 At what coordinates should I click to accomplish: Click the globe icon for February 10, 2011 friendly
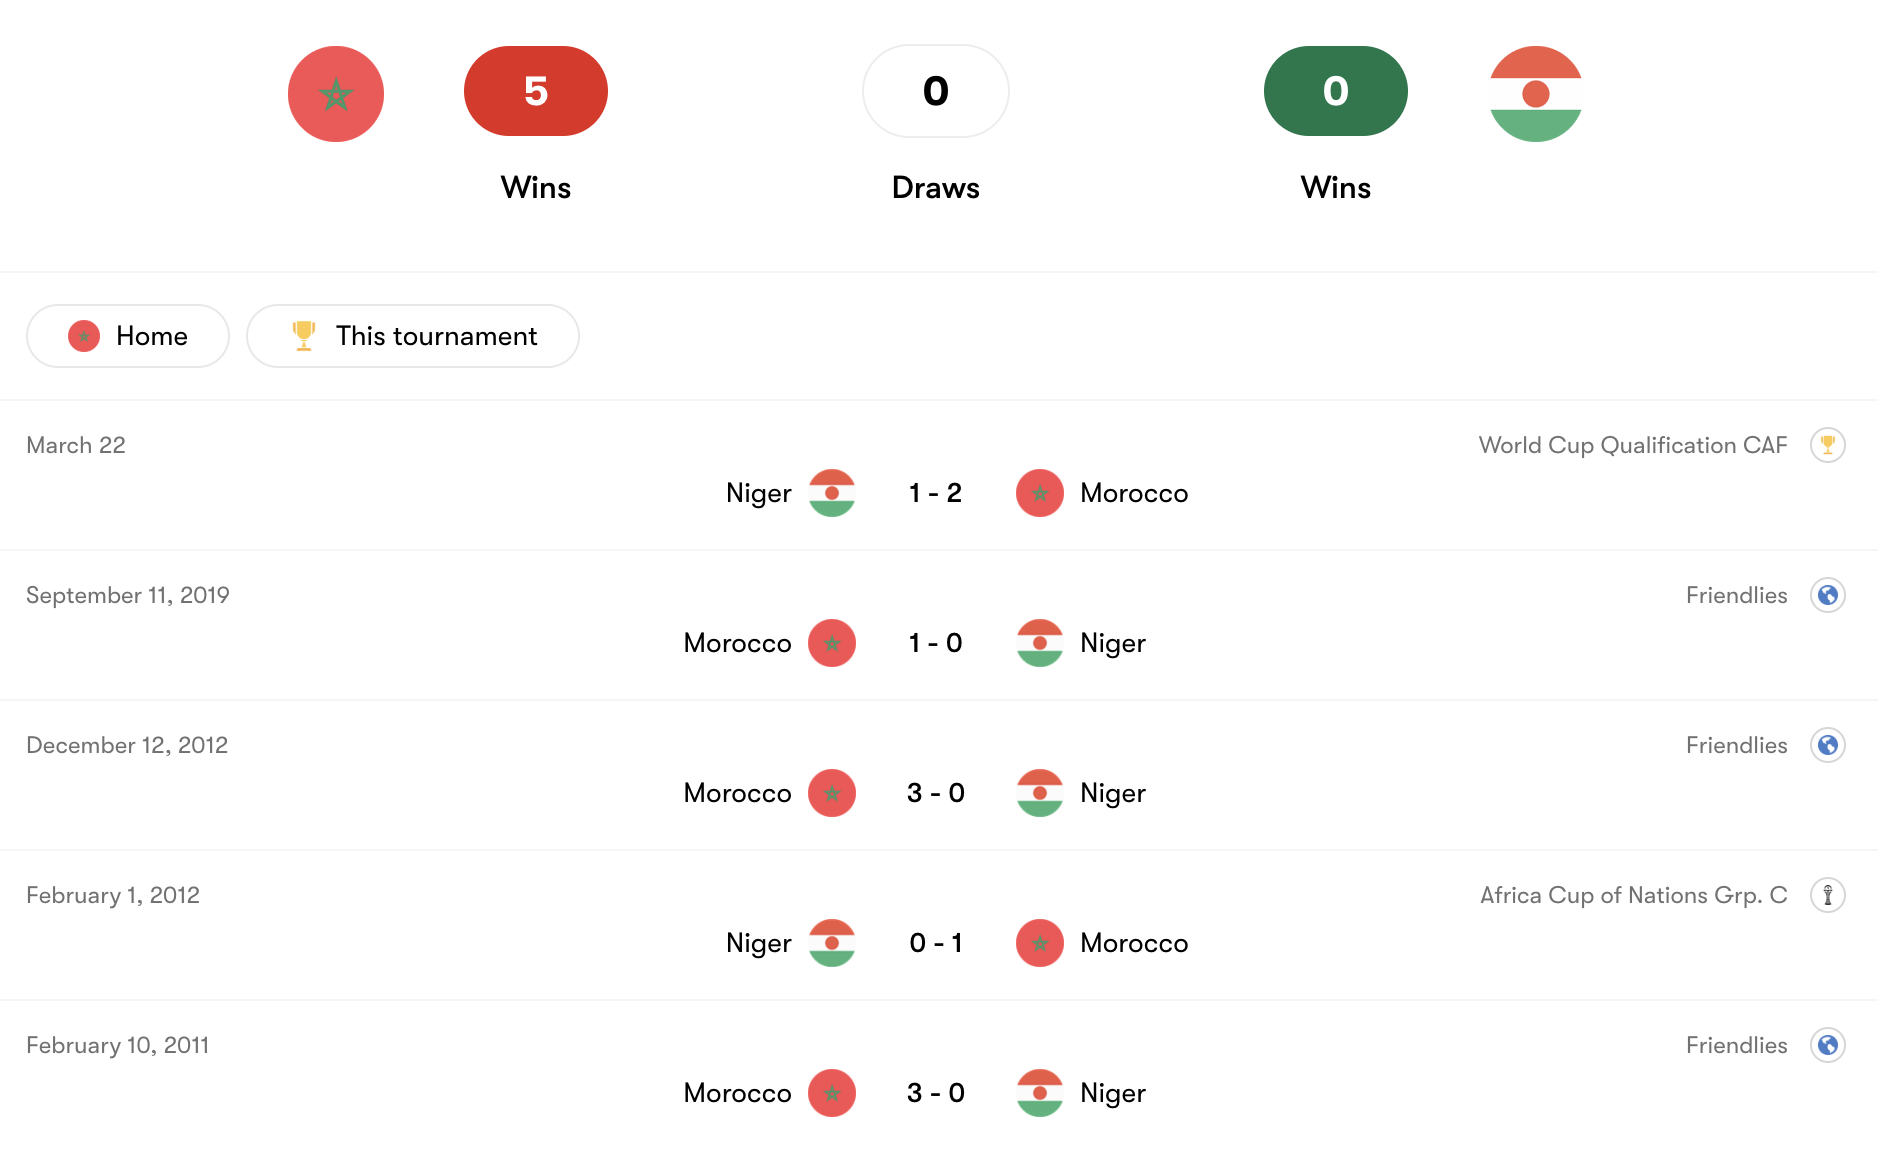click(1827, 1045)
